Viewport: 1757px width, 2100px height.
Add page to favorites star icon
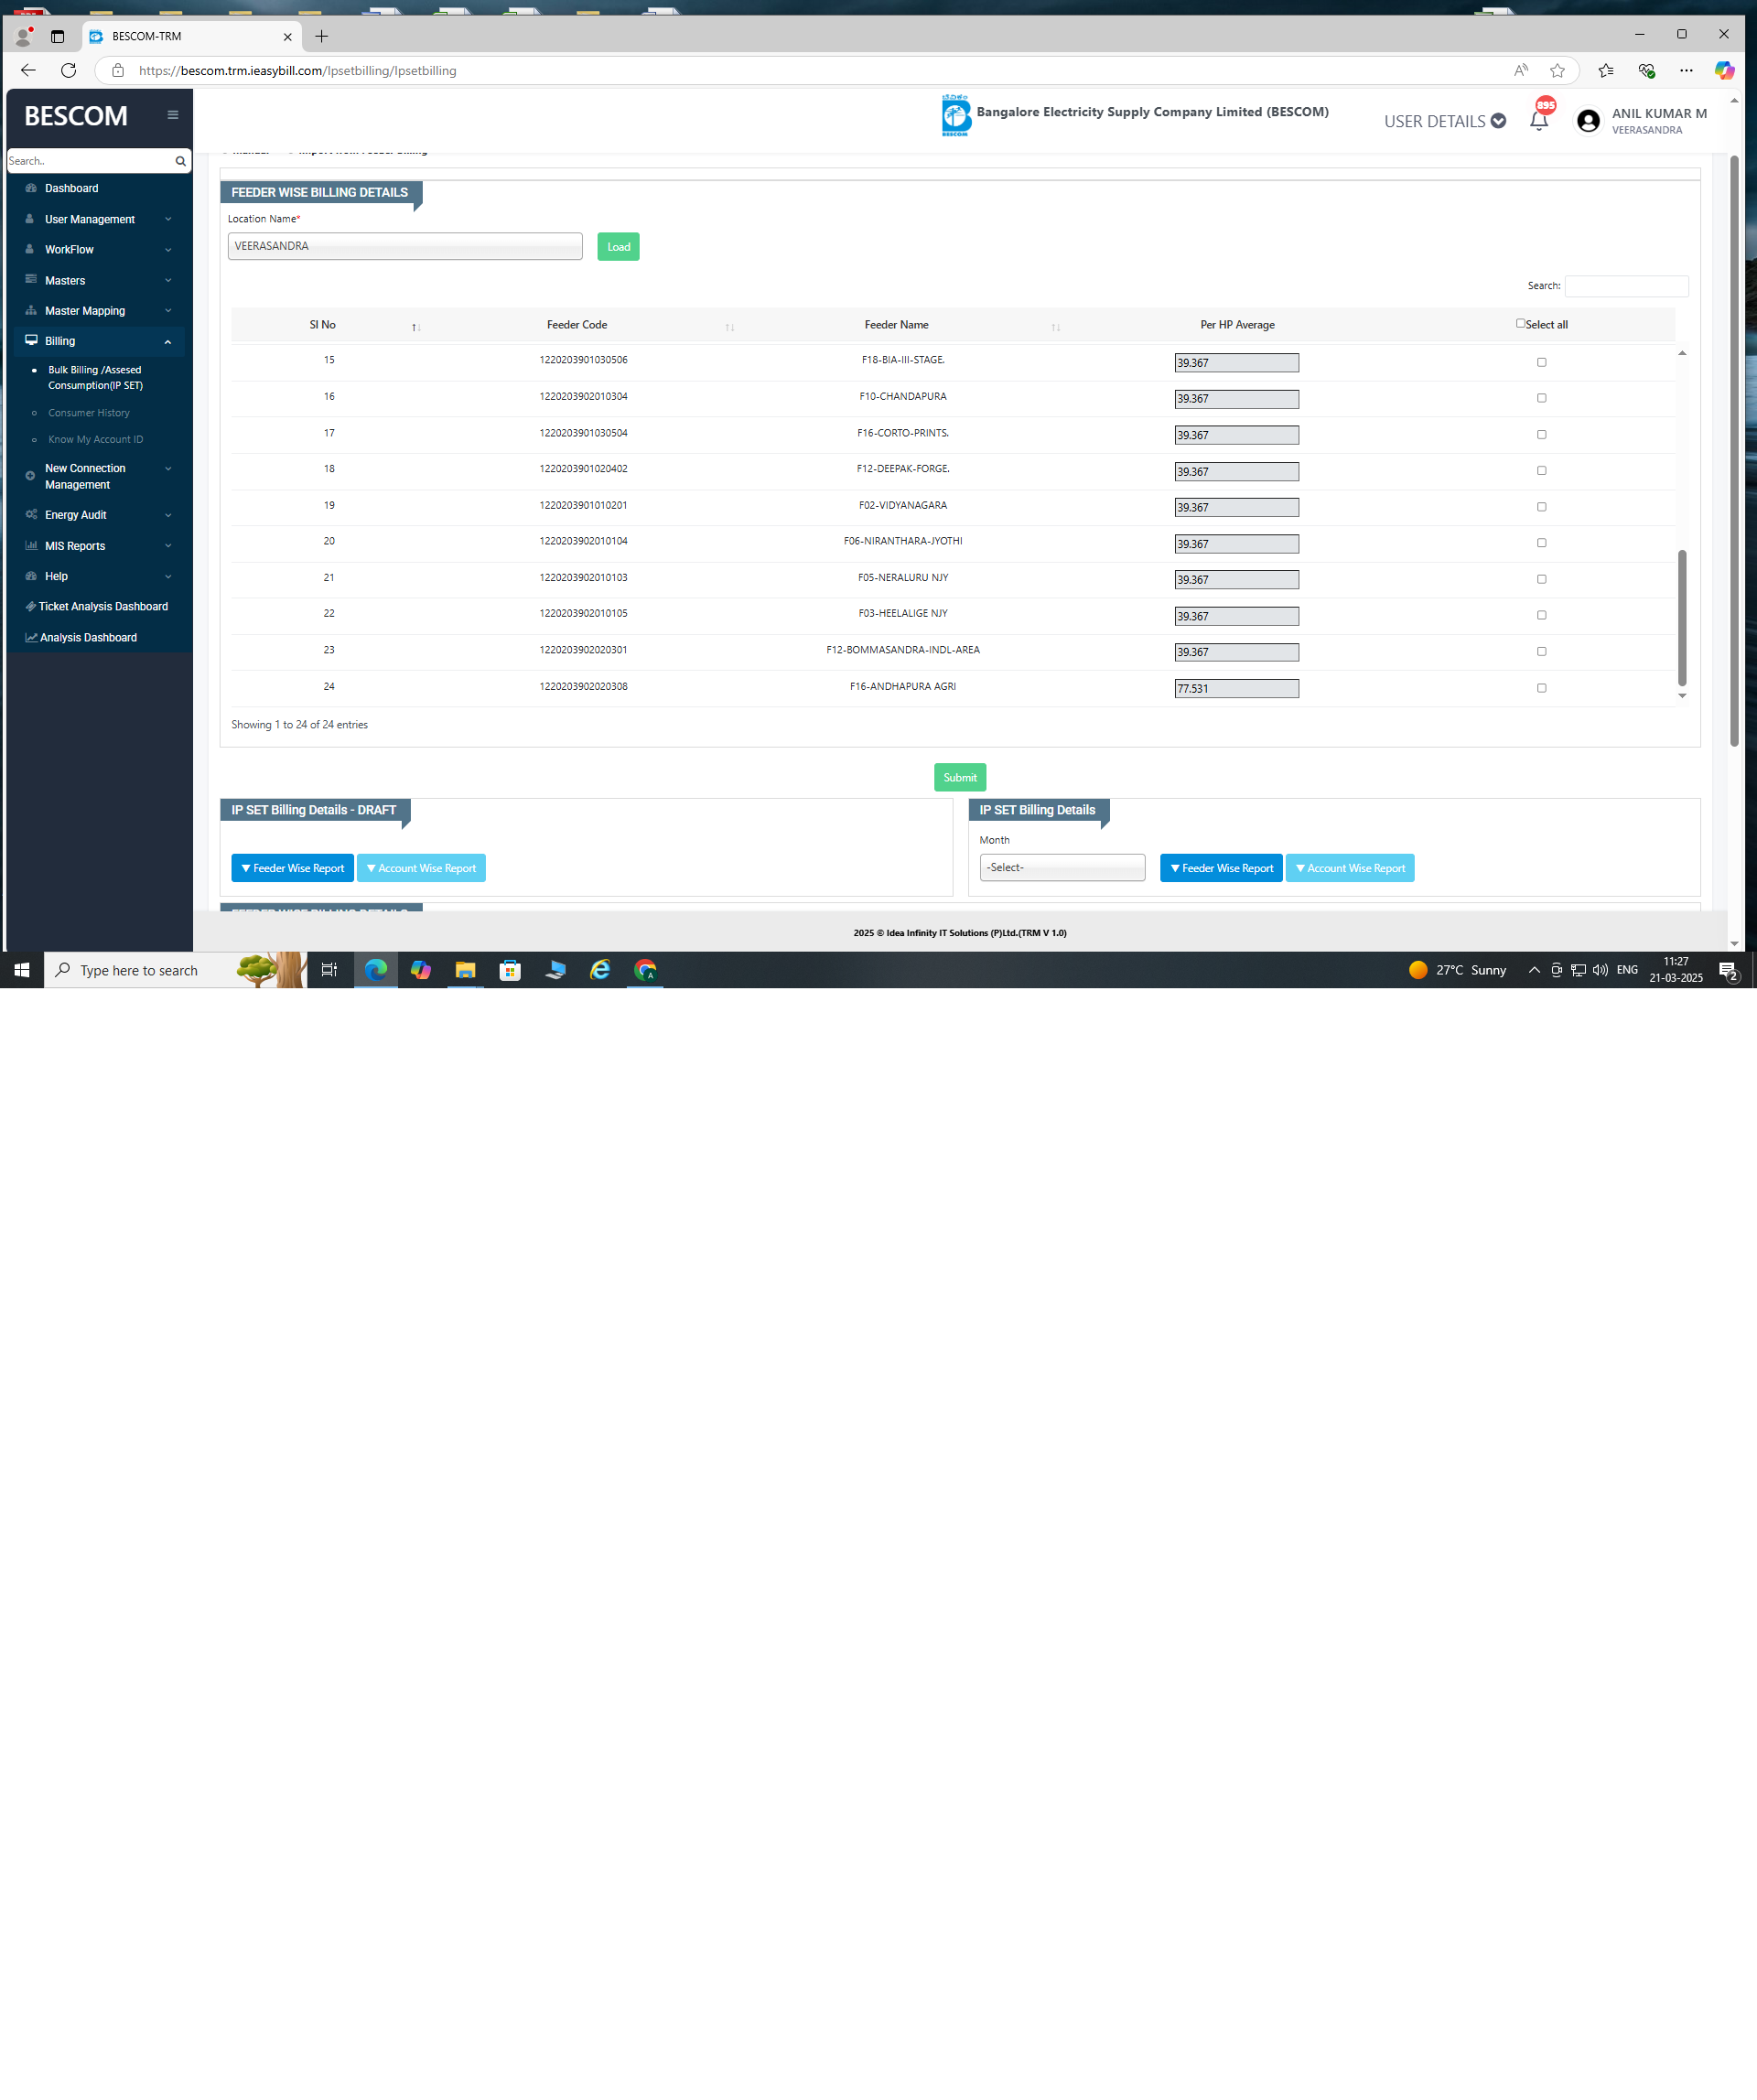tap(1557, 70)
